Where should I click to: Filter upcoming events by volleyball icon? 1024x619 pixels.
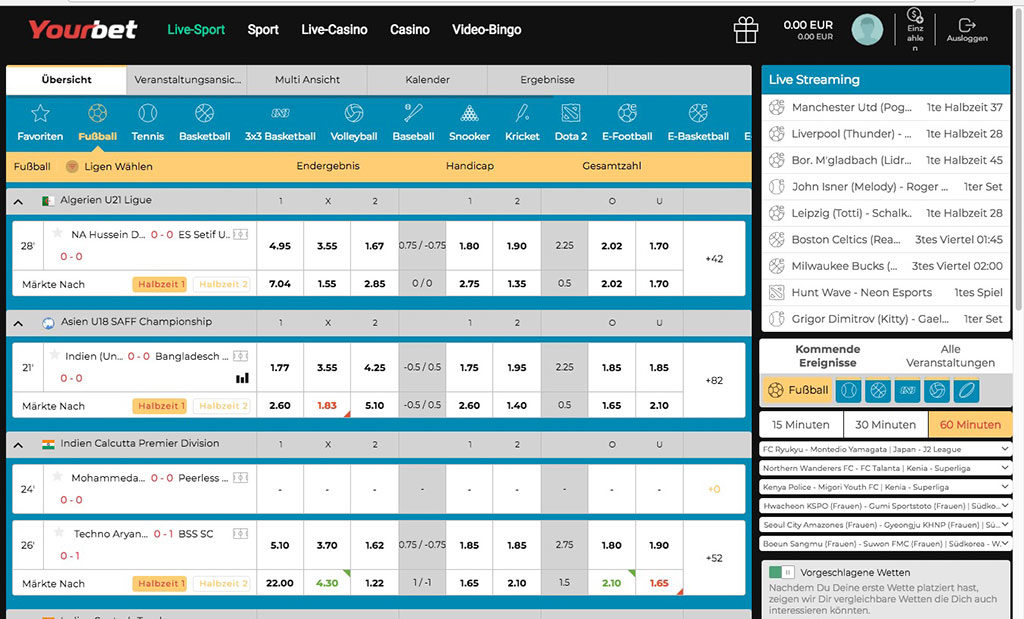[x=937, y=390]
